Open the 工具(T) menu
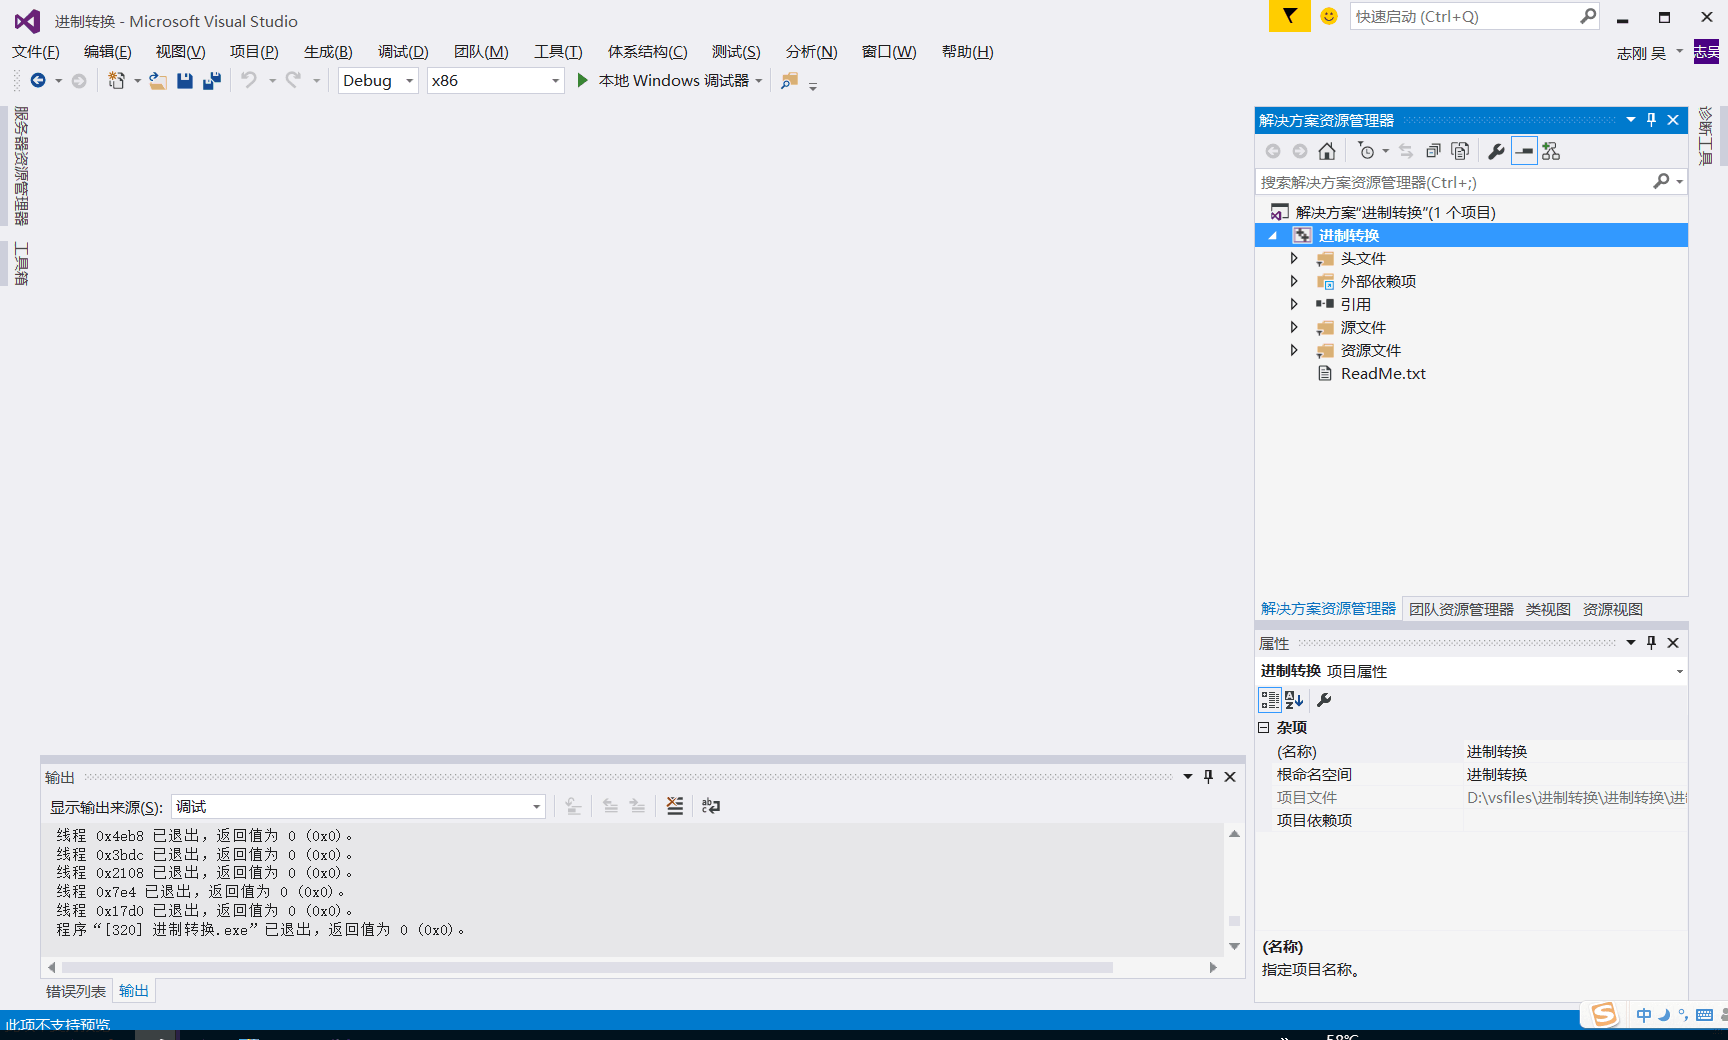 [558, 52]
